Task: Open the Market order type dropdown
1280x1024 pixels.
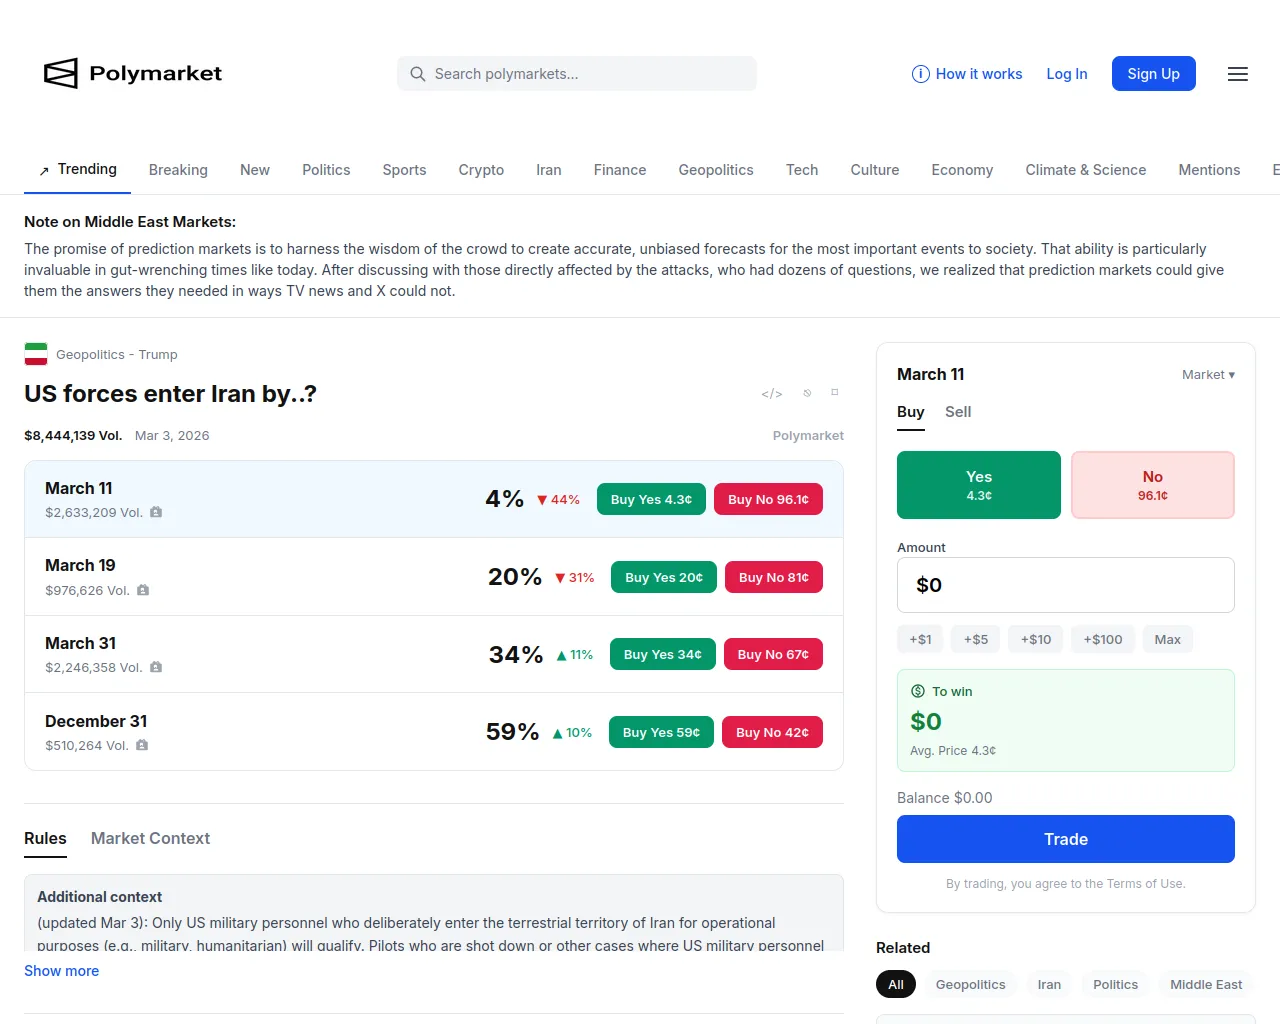Action: point(1207,375)
